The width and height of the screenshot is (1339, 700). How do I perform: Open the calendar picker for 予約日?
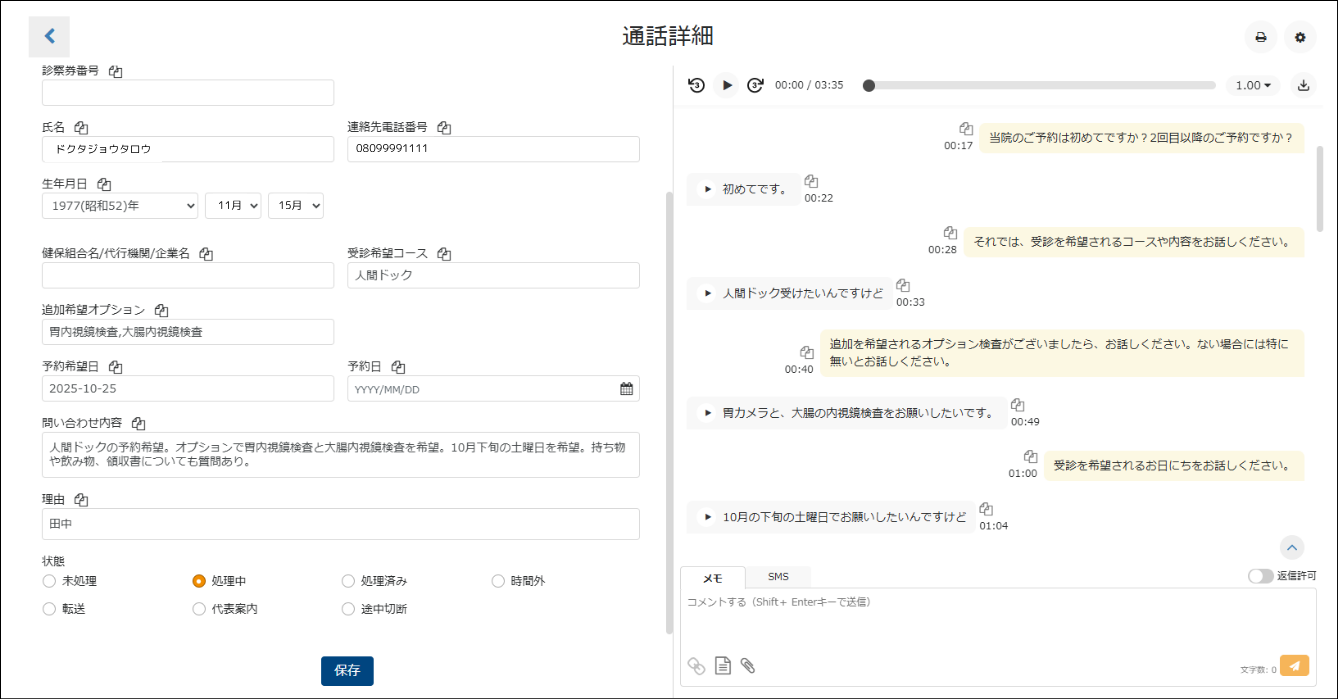coord(626,389)
